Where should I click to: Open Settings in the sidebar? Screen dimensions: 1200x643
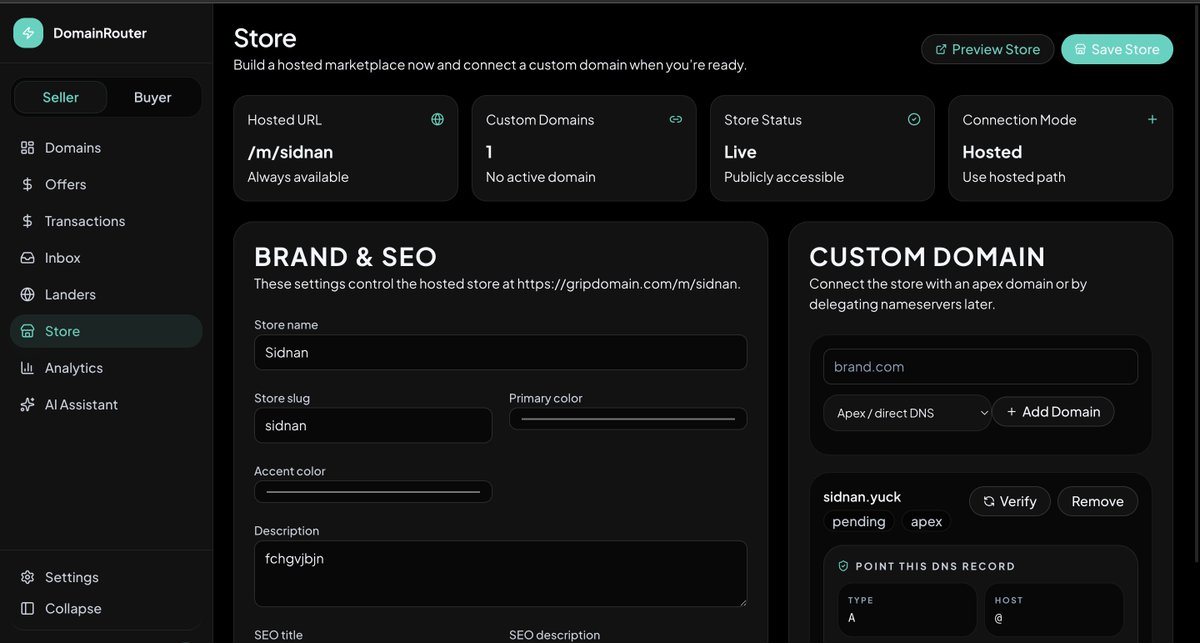(106, 578)
